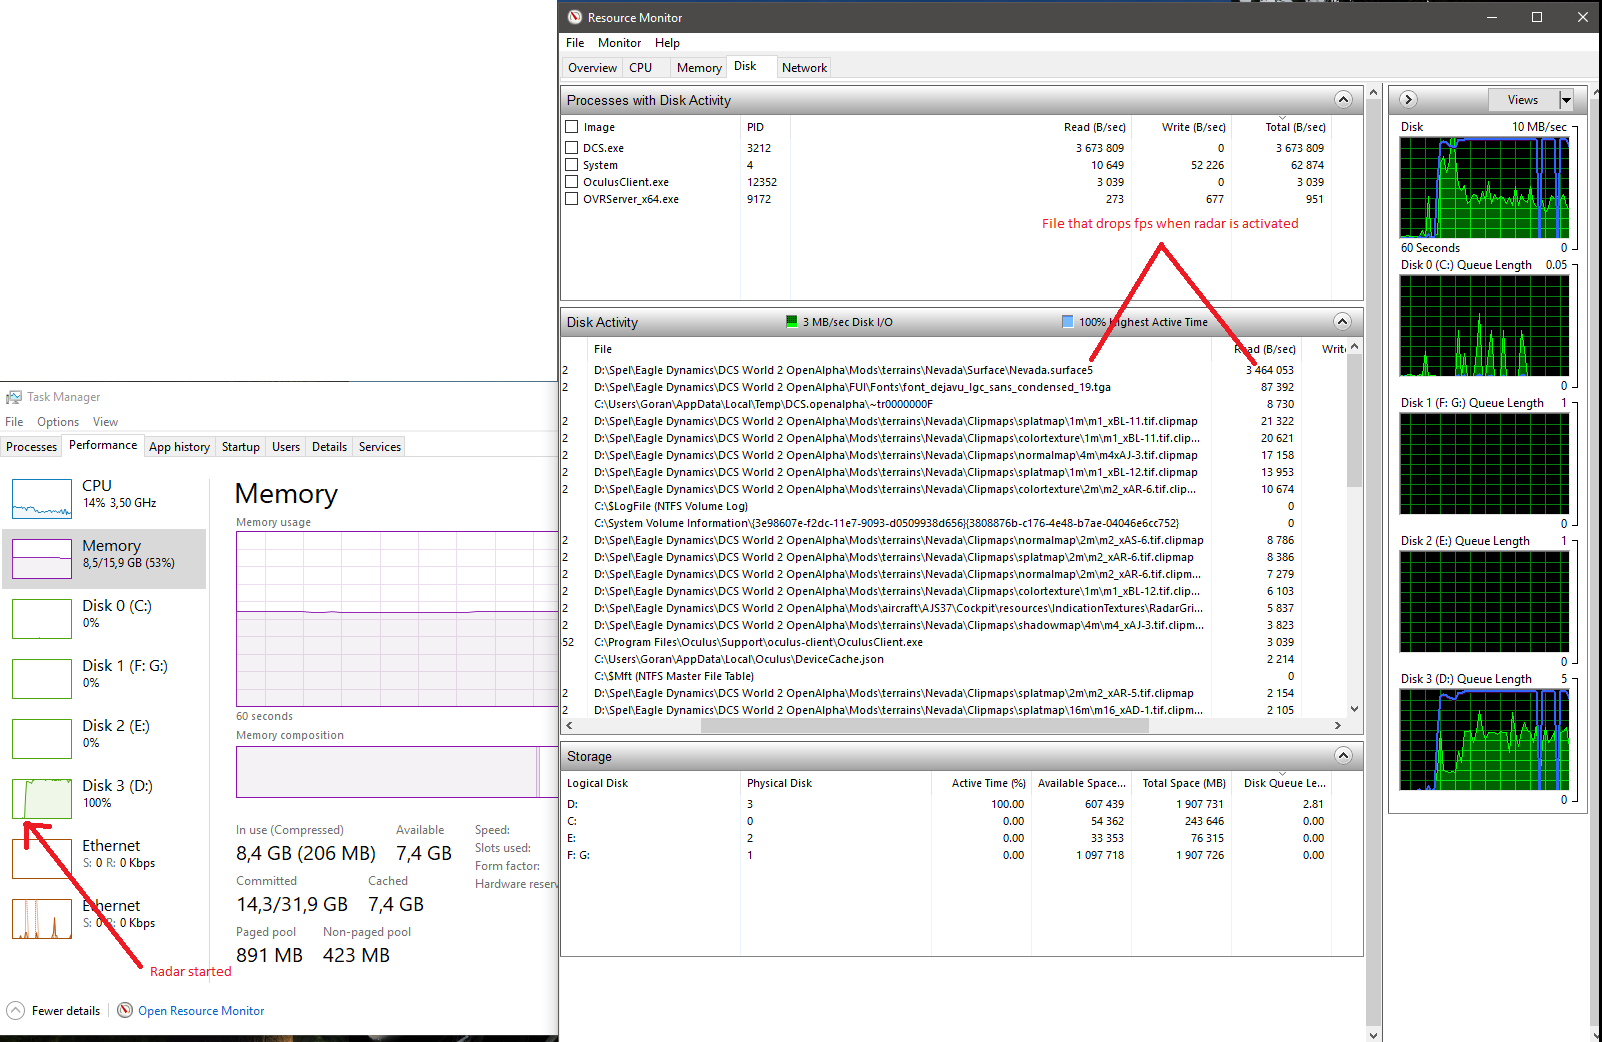This screenshot has height=1042, width=1602.
Task: Switch to the Overview tab
Action: coord(592,68)
